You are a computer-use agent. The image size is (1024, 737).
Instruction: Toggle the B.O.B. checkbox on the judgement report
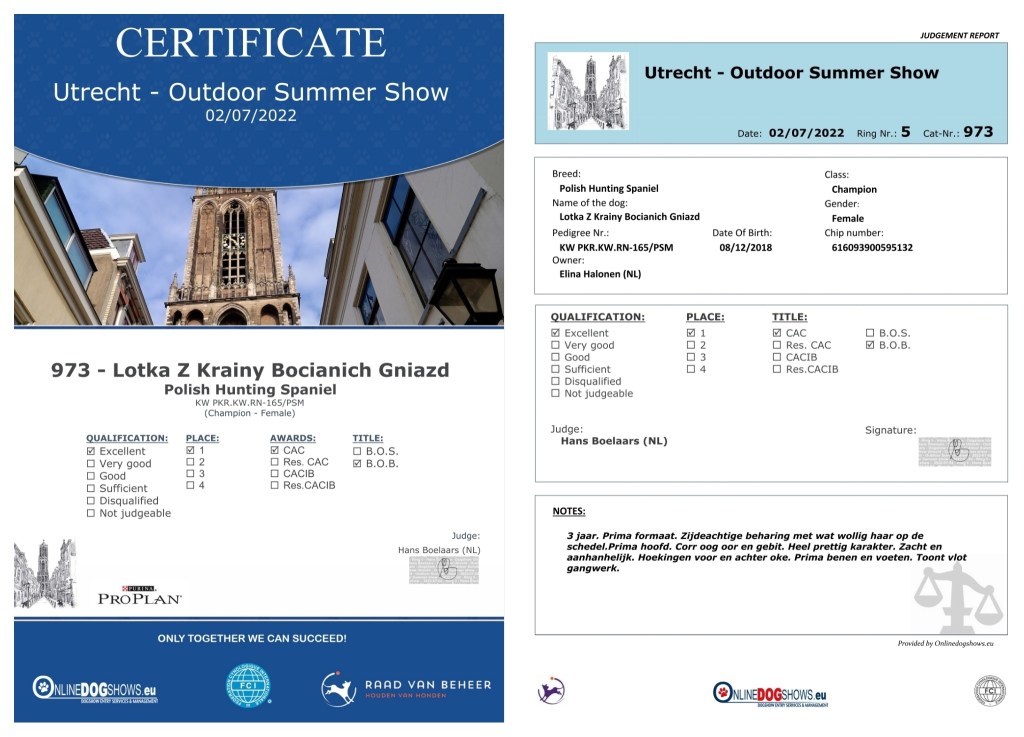tap(870, 345)
